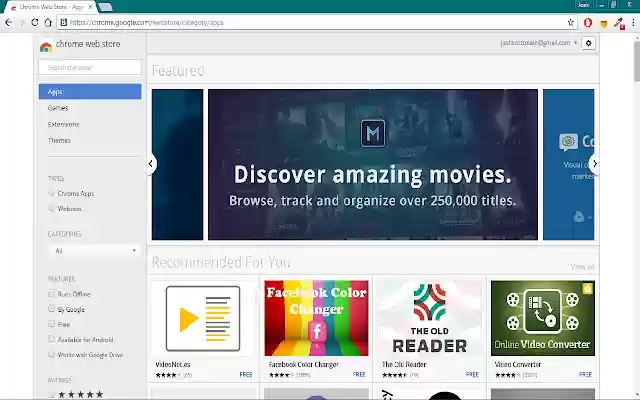Open The Old Reader thumbnail

[429, 318]
